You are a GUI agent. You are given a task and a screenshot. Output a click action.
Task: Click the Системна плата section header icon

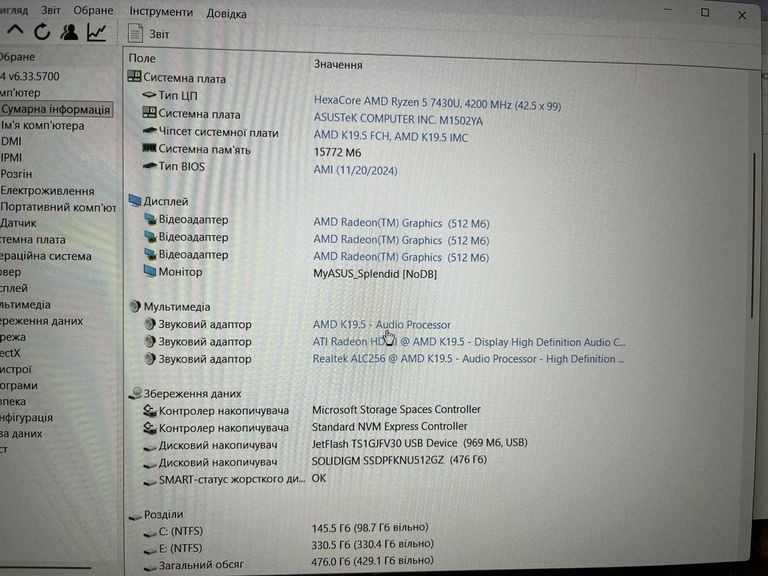point(134,76)
